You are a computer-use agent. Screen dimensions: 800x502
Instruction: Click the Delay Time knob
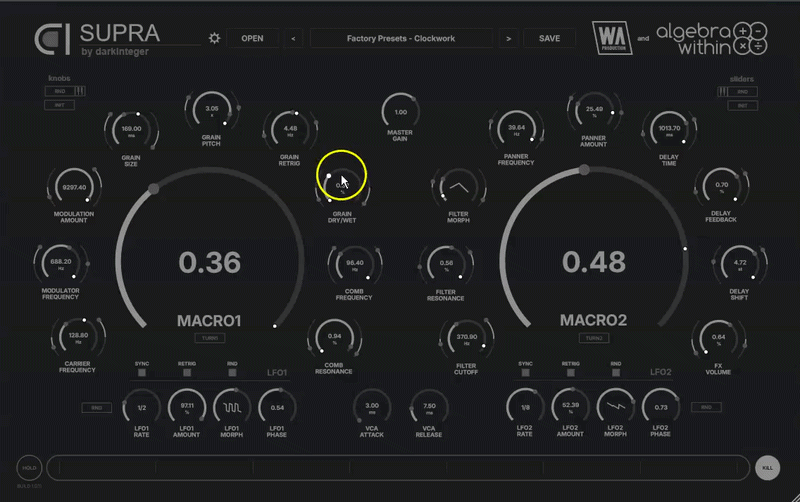[x=669, y=129]
